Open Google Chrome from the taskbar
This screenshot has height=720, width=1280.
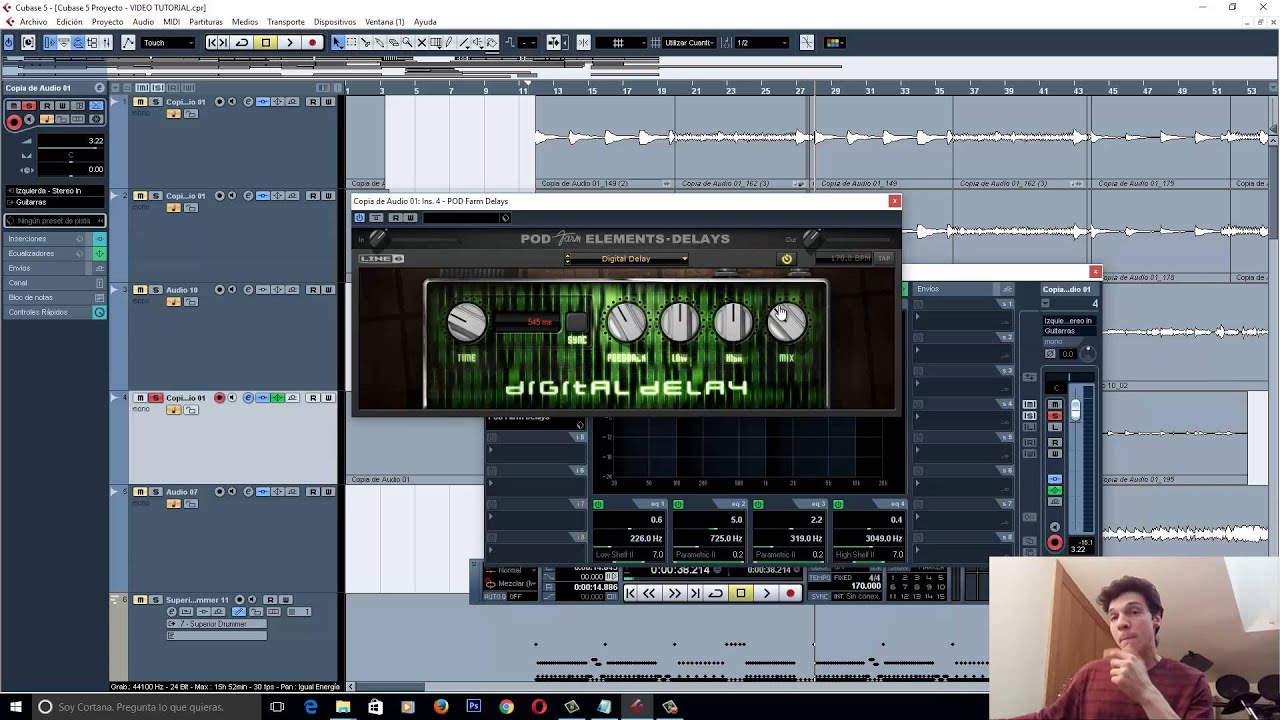(x=506, y=707)
